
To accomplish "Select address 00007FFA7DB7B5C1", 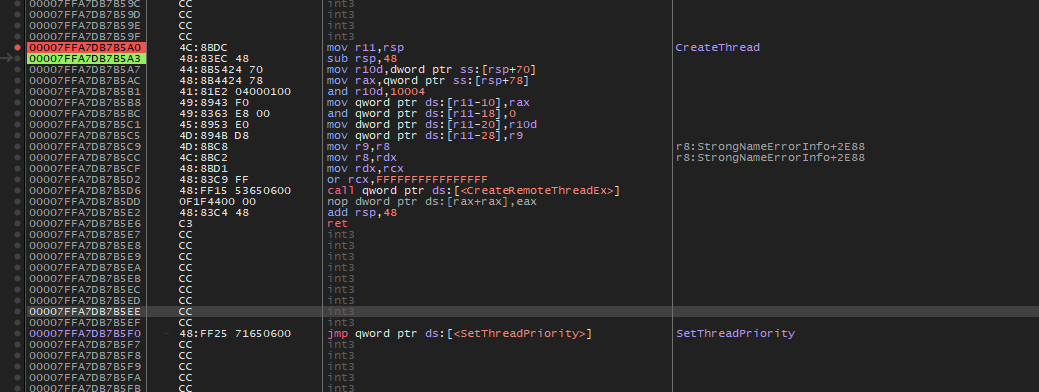I will point(85,124).
